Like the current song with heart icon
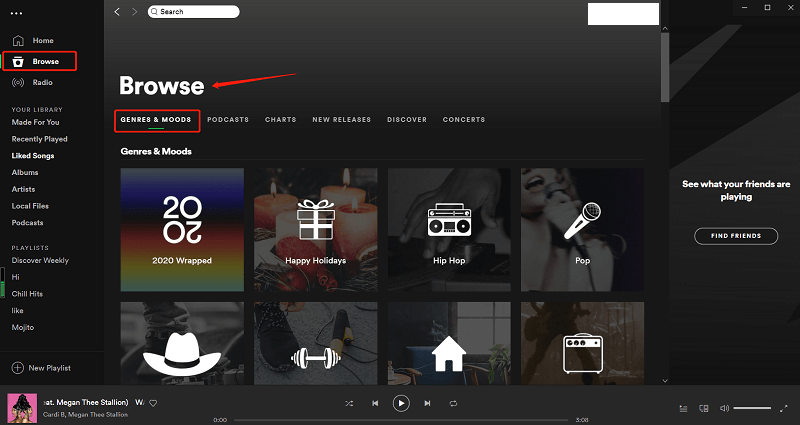Image resolution: width=800 pixels, height=425 pixels. tap(153, 403)
